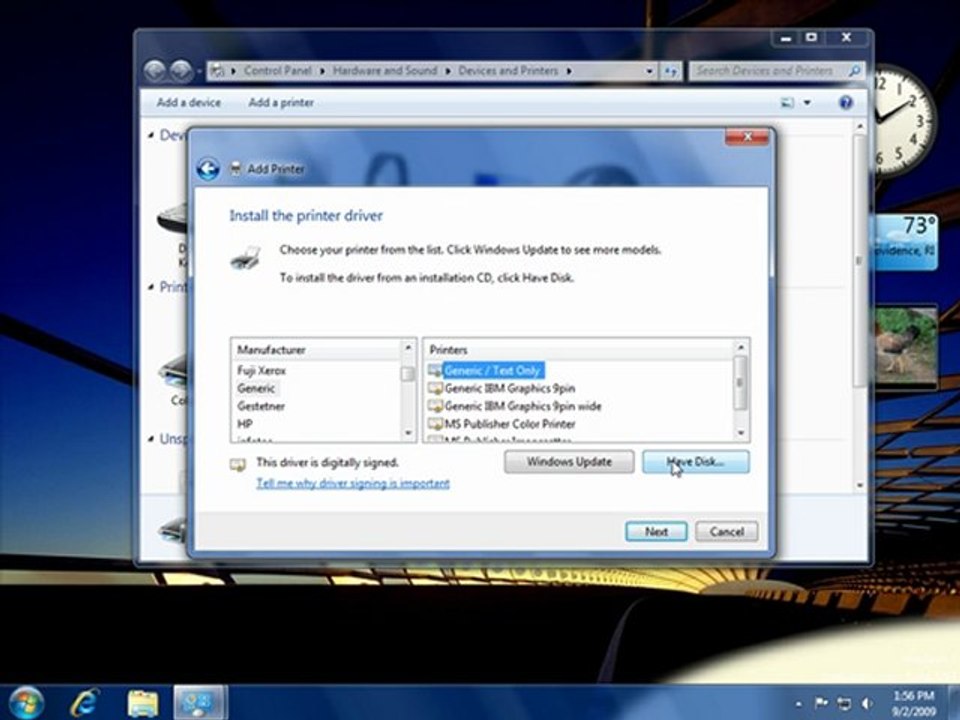The image size is (960, 720).
Task: Click the Windows Update button
Action: [x=569, y=462]
